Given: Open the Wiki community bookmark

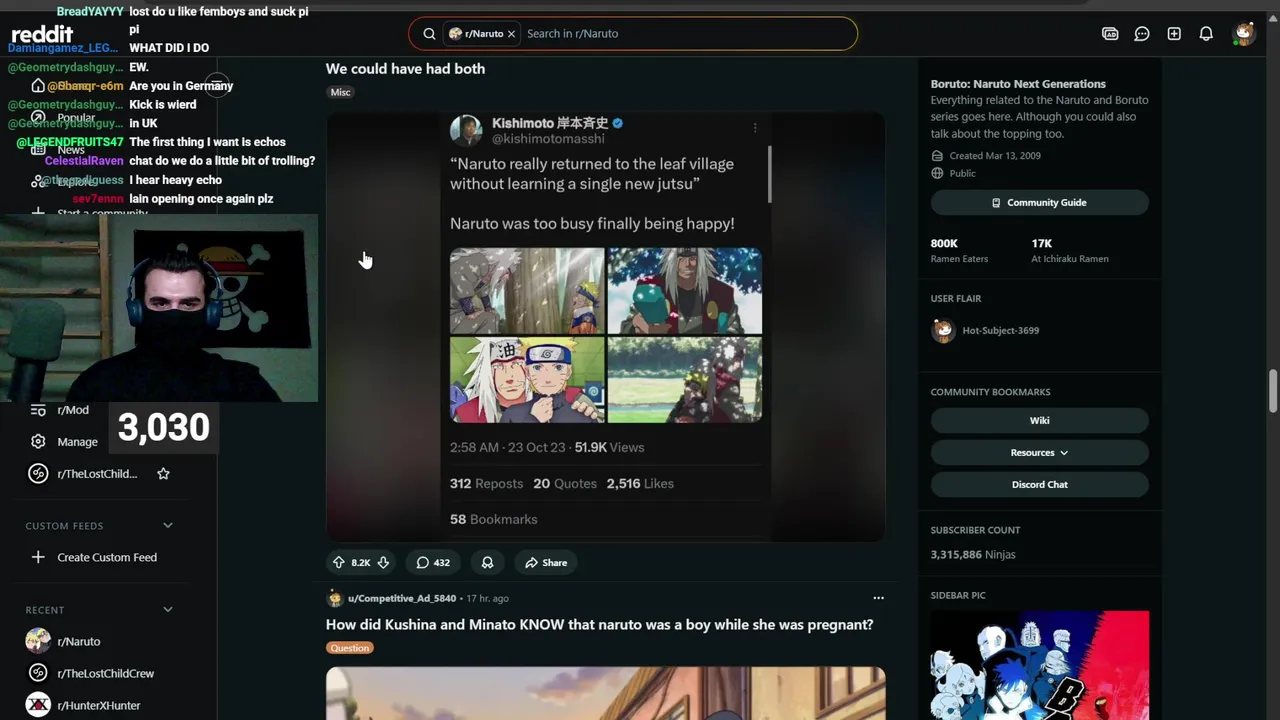Looking at the screenshot, I should 1039,421.
